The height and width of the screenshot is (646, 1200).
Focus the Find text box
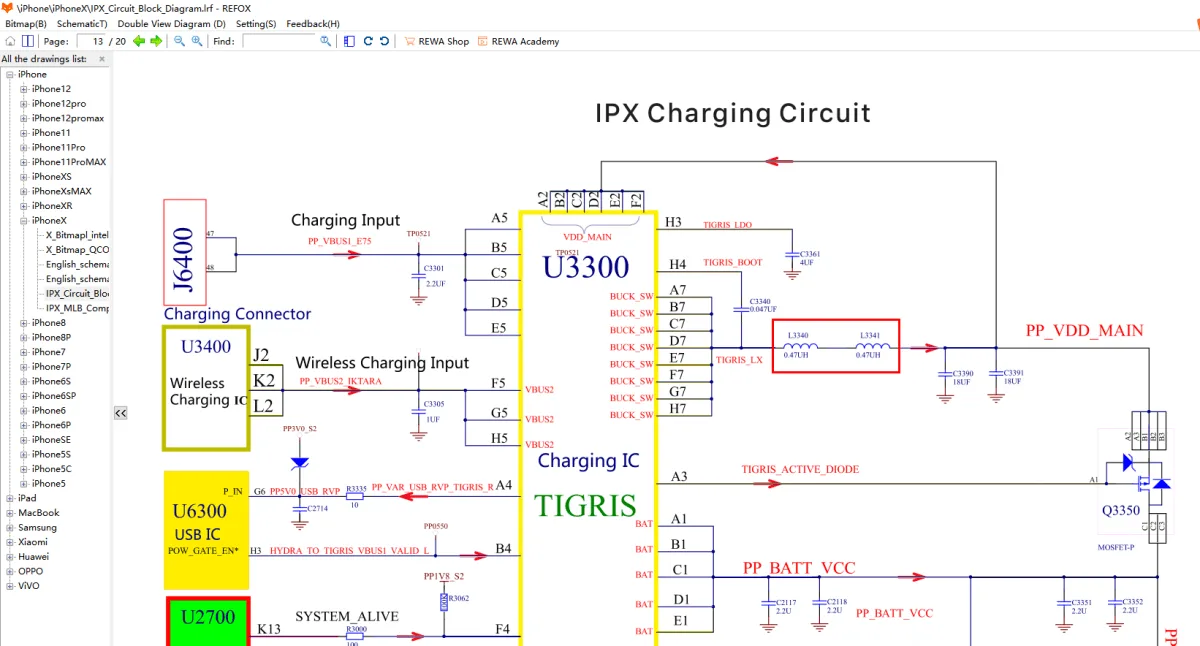click(x=279, y=41)
